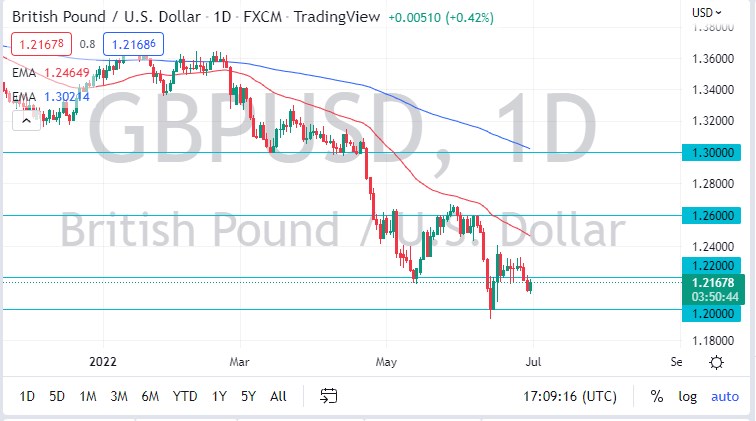Open the USD currency dropdown
The height and width of the screenshot is (421, 756).
point(707,12)
